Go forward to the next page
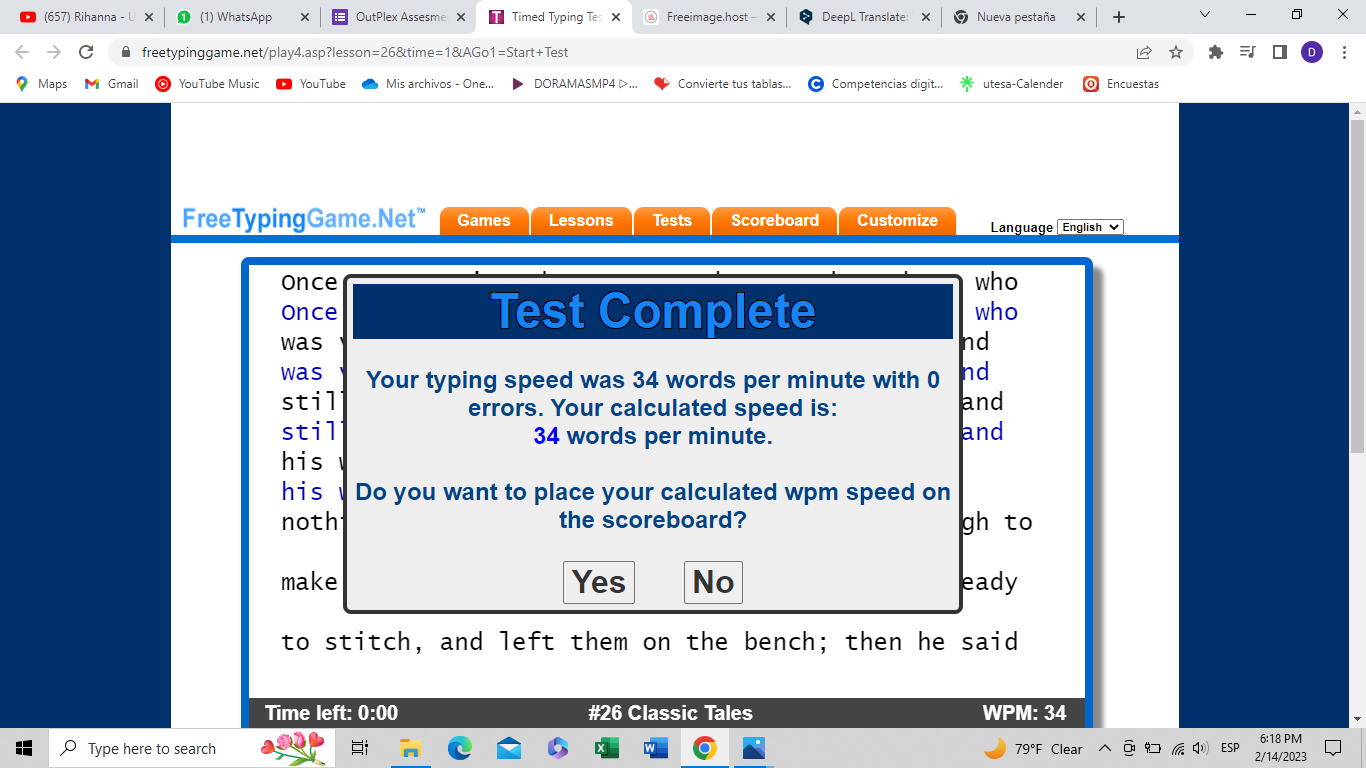This screenshot has height=768, width=1366. [54, 52]
